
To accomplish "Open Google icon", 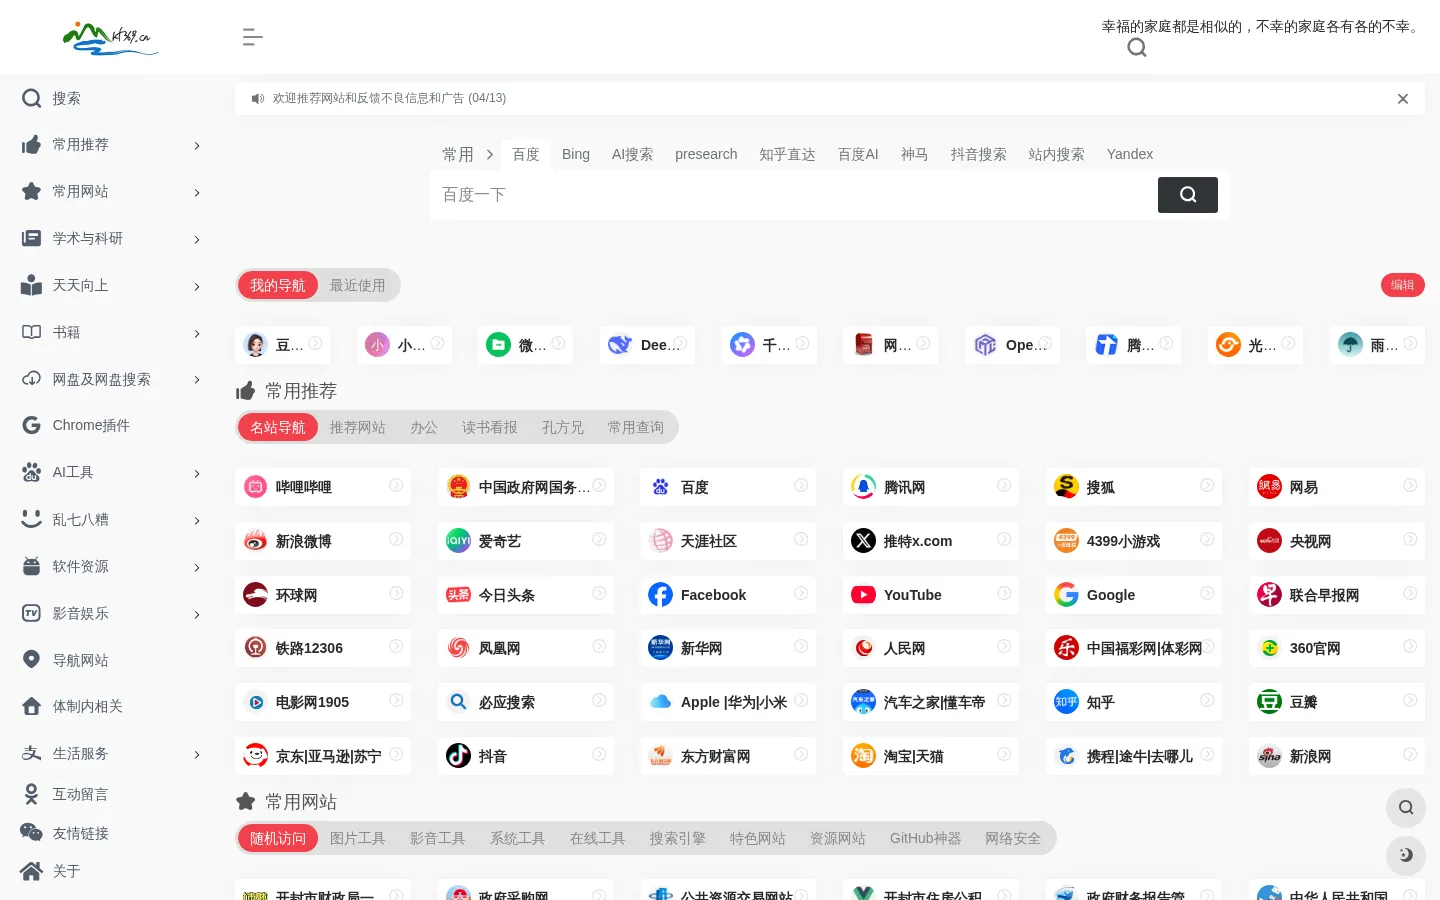I will point(1066,595).
